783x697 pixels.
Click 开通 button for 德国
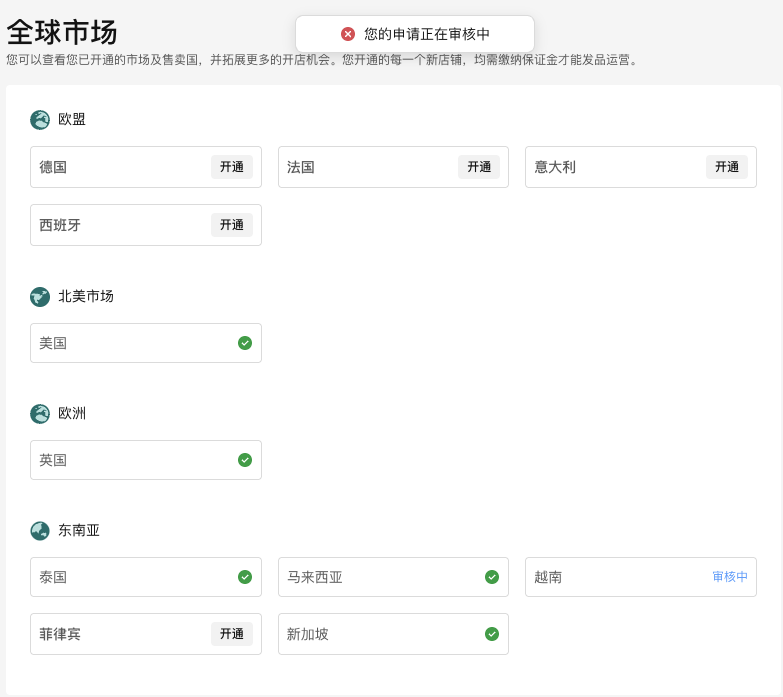click(x=232, y=167)
